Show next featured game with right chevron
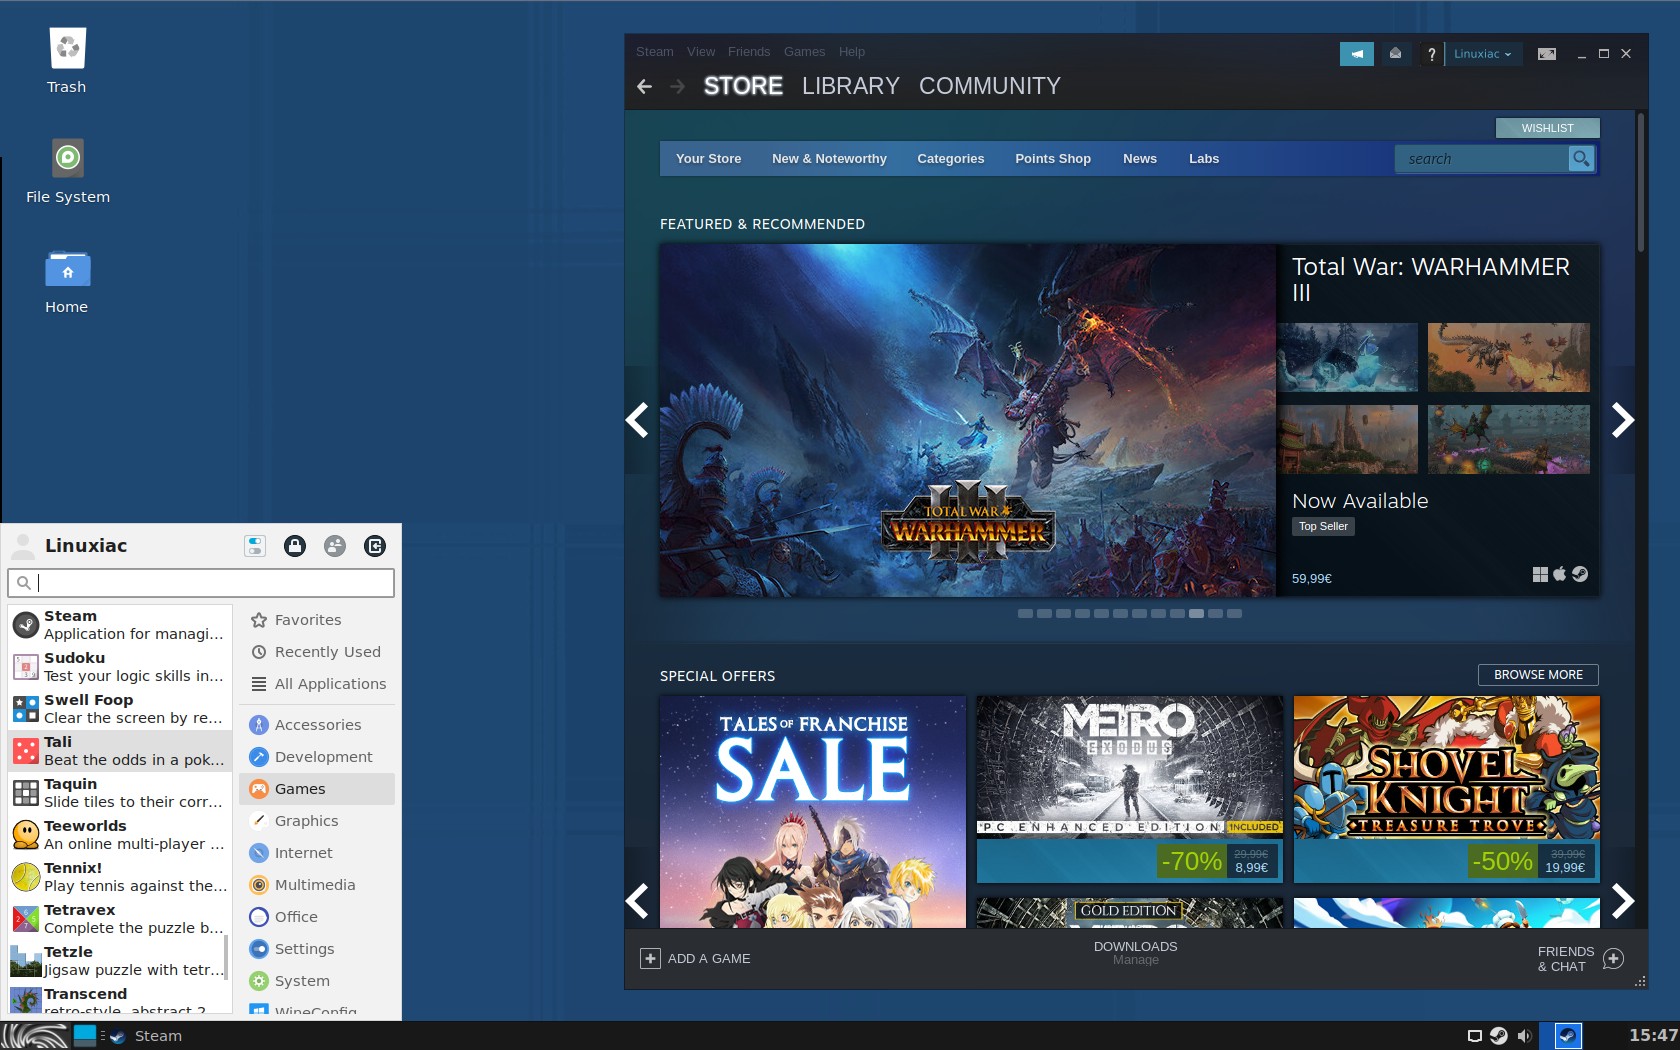1680x1050 pixels. pos(1622,420)
